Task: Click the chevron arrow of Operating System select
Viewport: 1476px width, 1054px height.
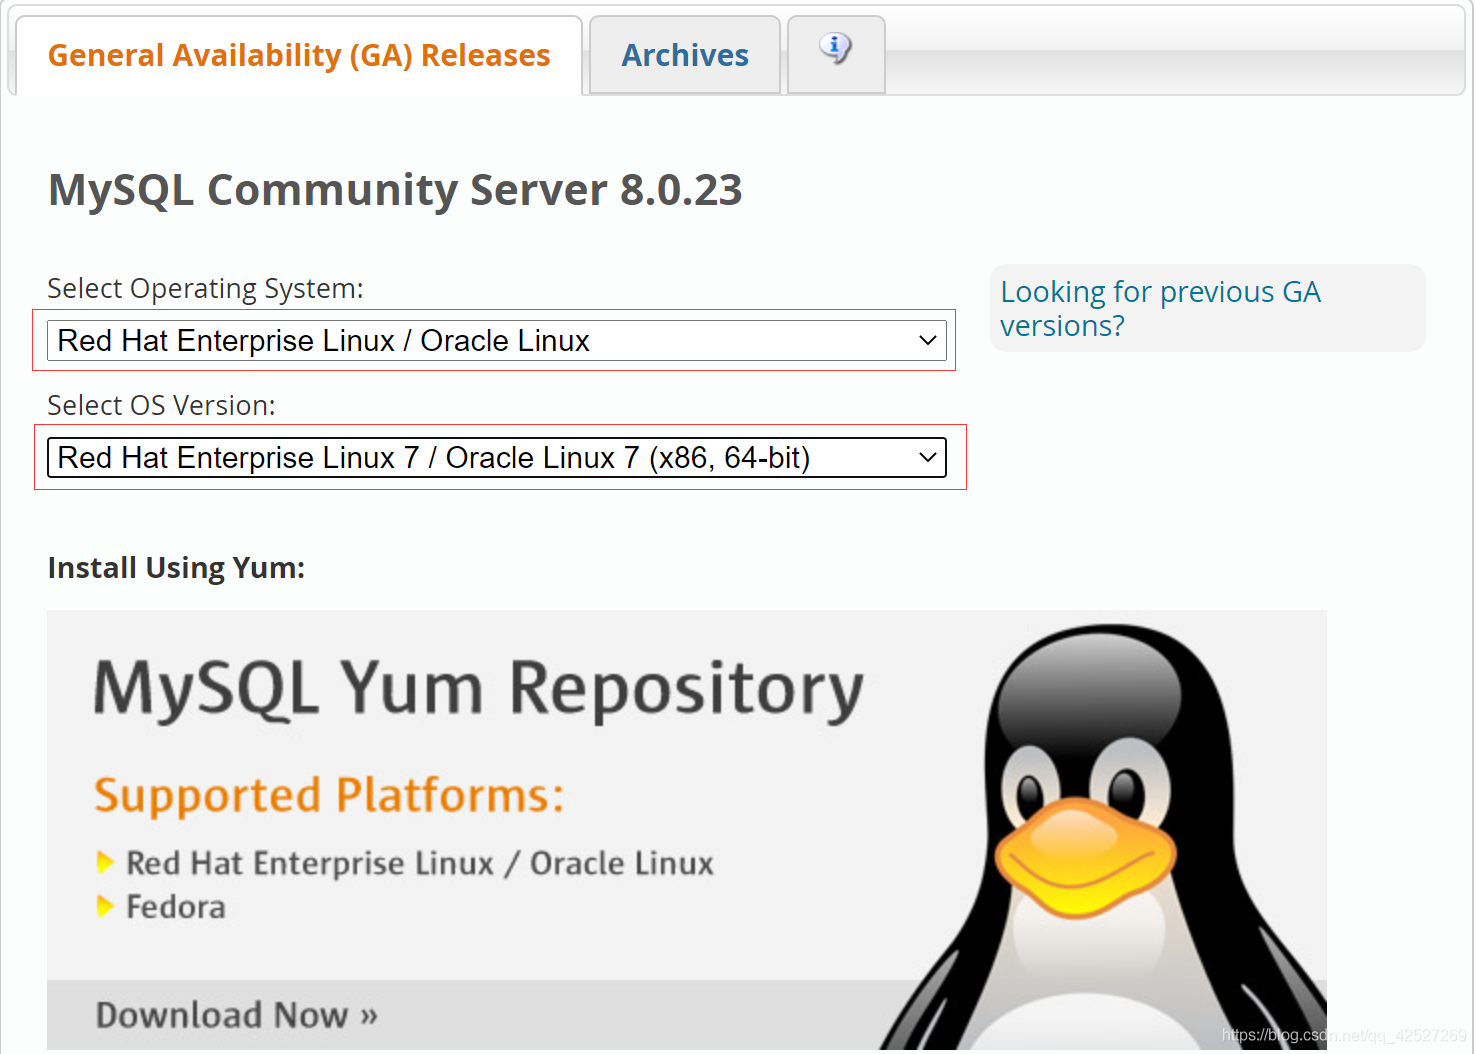Action: click(x=927, y=341)
